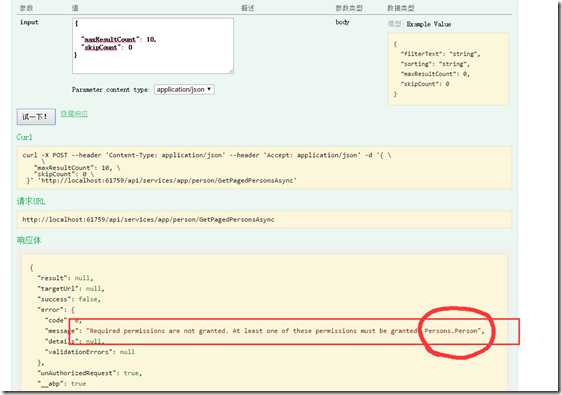Click "__abp": true in response body
The width and height of the screenshot is (562, 395).
coord(62,383)
